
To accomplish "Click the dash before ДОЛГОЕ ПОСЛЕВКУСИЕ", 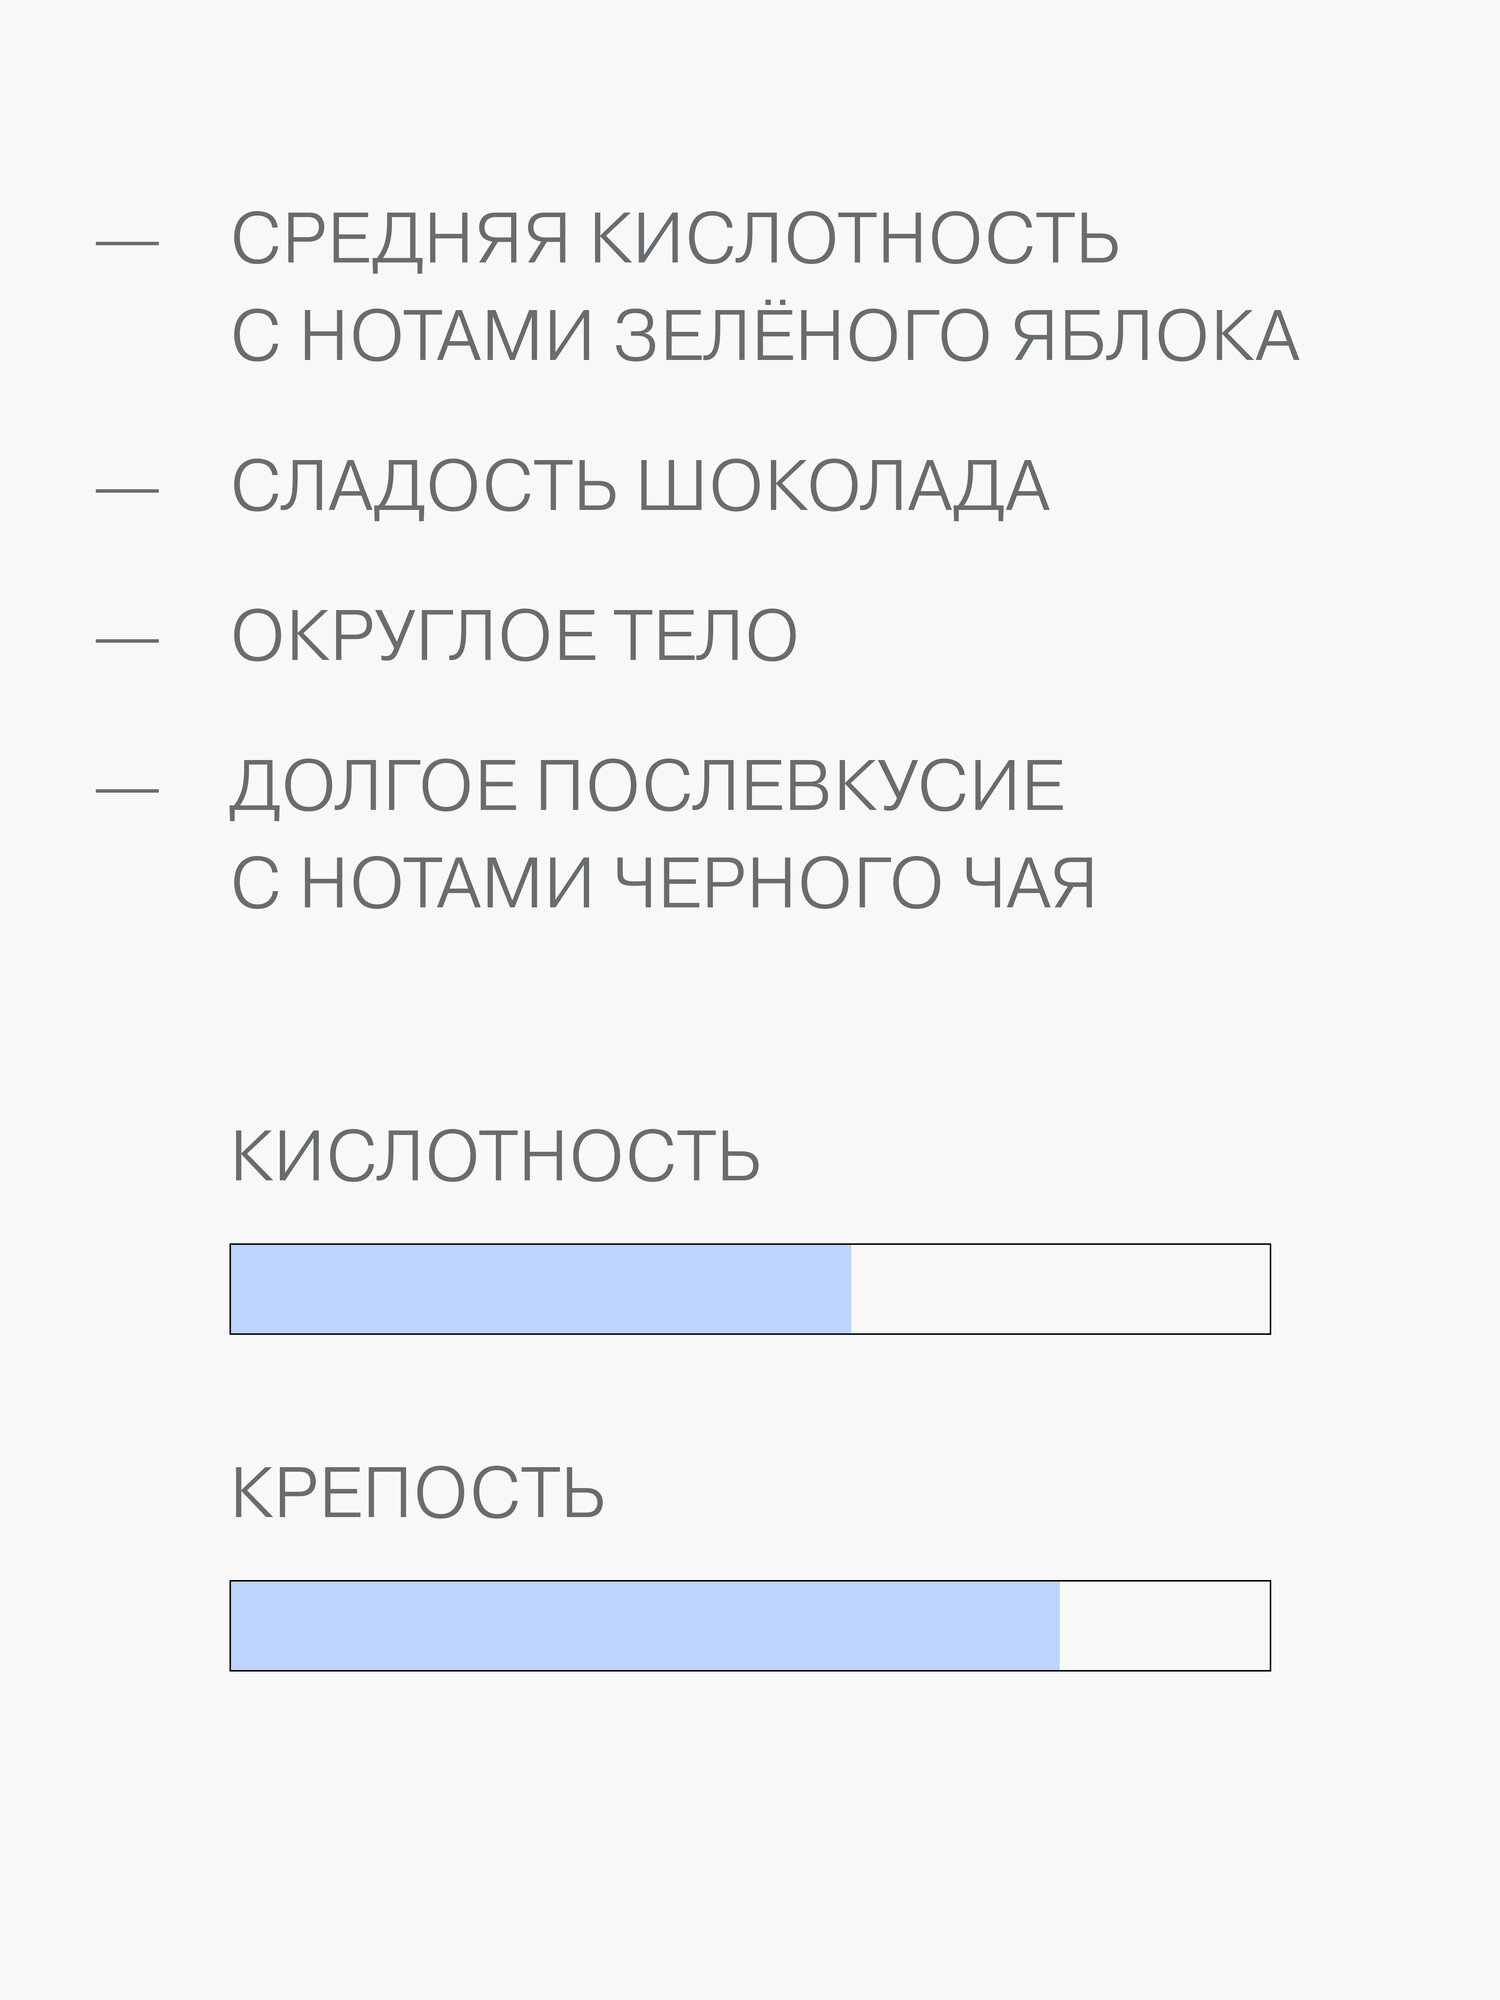I will 127,789.
